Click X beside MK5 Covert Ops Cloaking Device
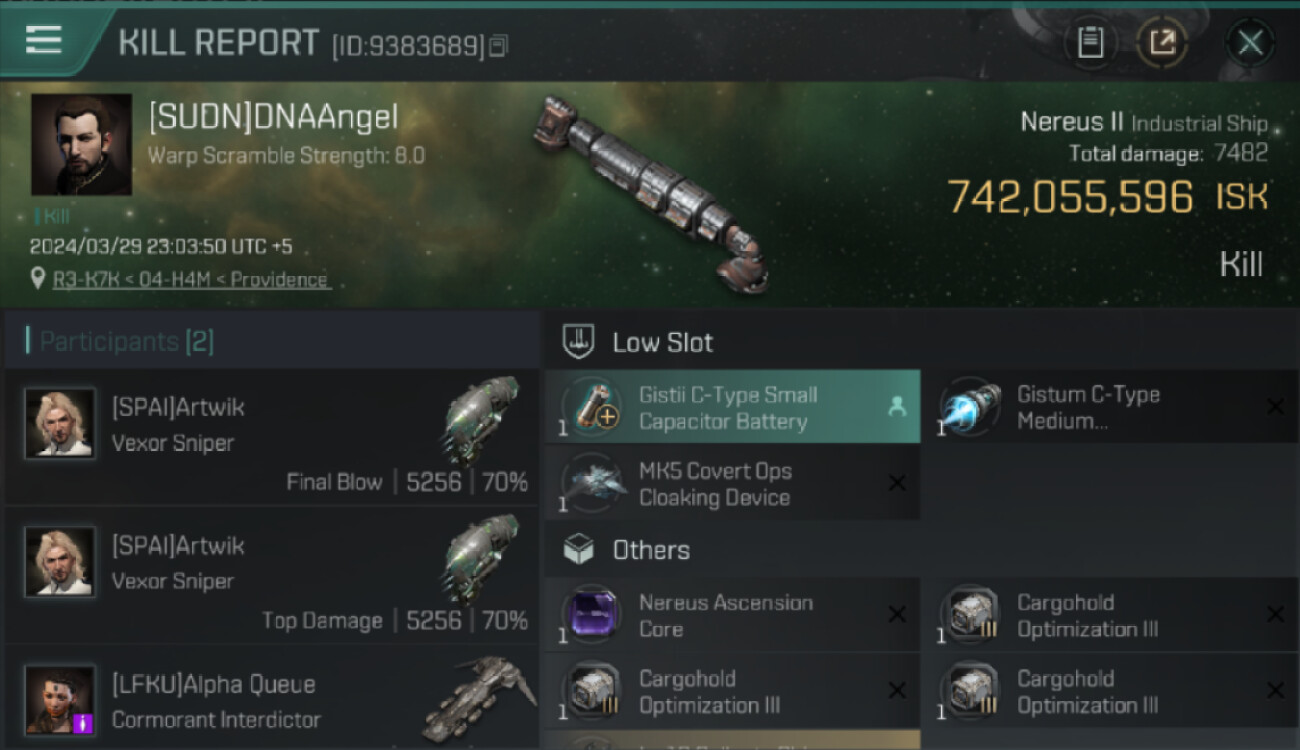1300x750 pixels. [897, 483]
